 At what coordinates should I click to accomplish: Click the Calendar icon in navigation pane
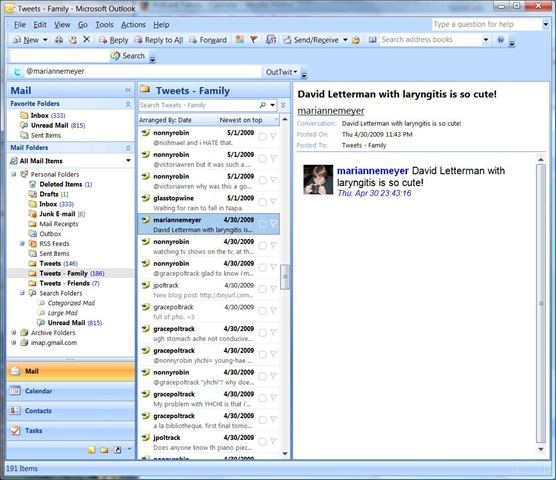15,391
